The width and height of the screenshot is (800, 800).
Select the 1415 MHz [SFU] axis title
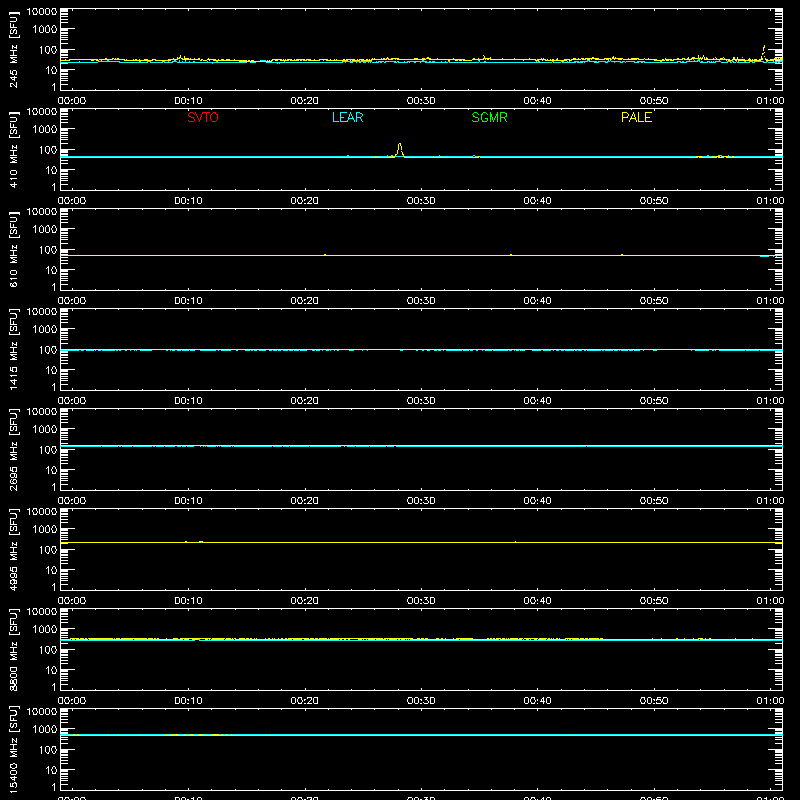(x=13, y=349)
